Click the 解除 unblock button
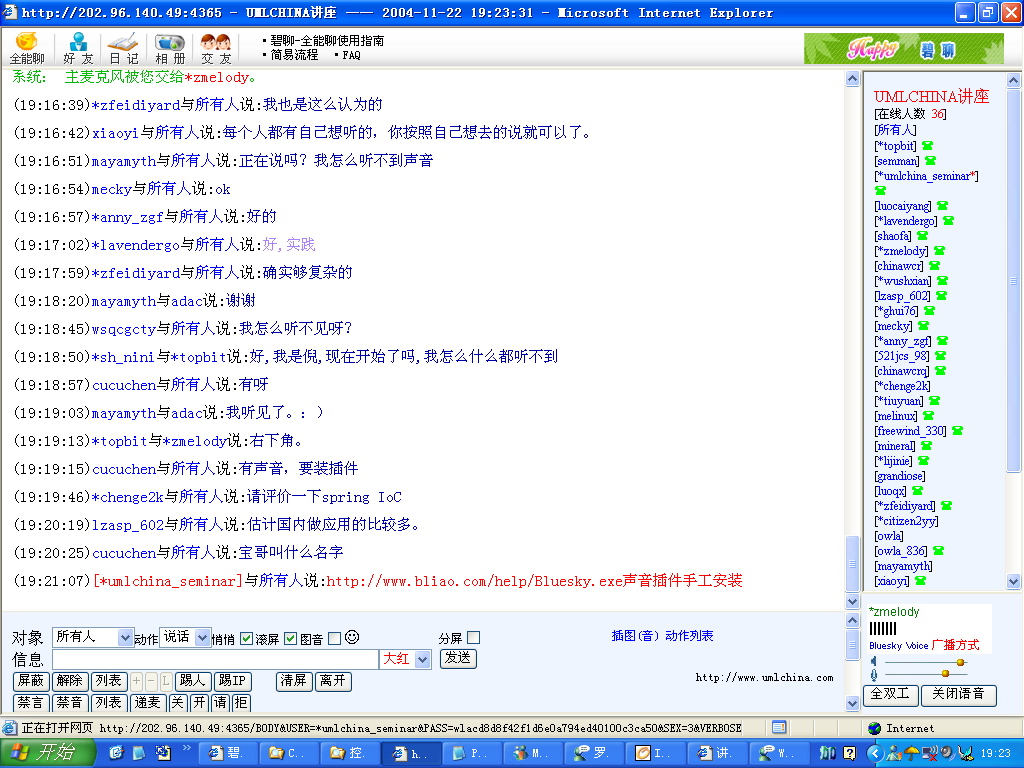 pyautogui.click(x=69, y=681)
